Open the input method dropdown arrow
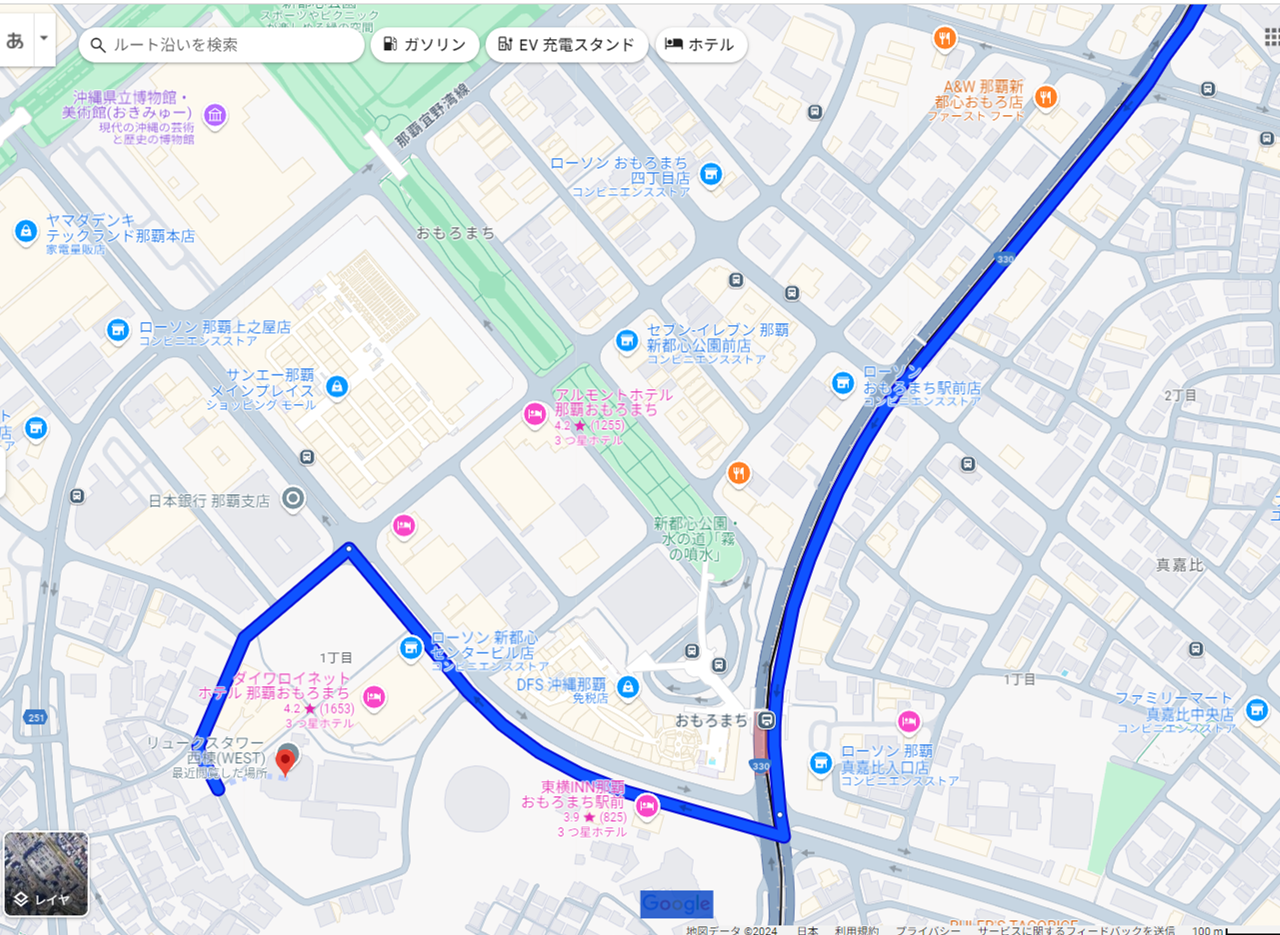 [x=43, y=39]
